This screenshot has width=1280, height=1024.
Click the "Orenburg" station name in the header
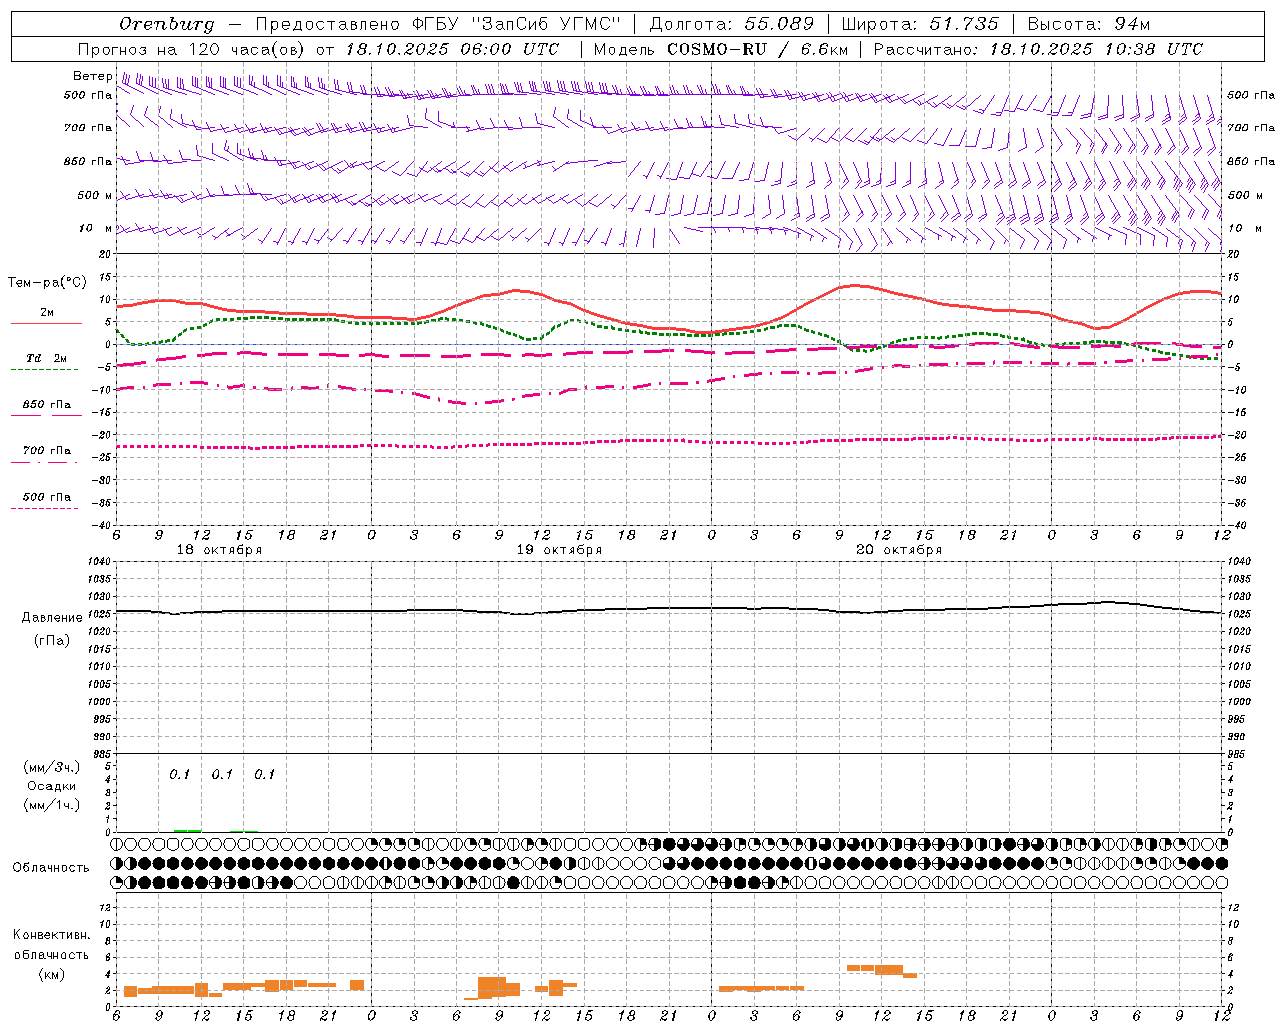pyautogui.click(x=167, y=24)
